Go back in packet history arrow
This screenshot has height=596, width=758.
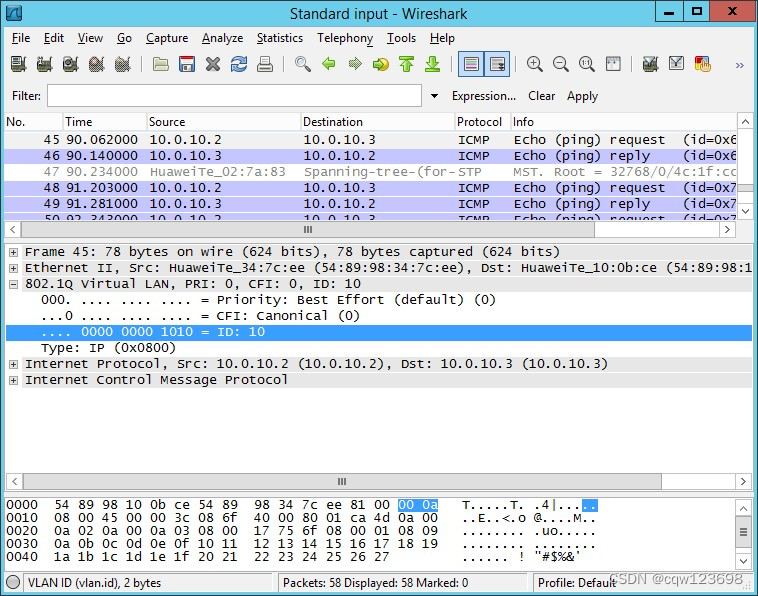[x=329, y=64]
